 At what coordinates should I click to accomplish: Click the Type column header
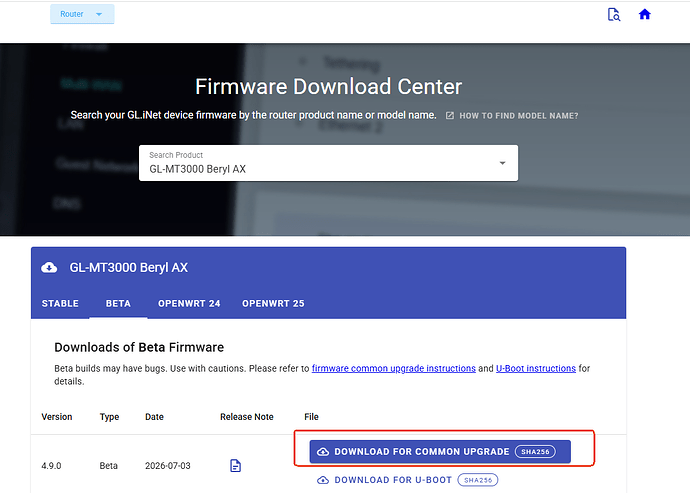109,417
